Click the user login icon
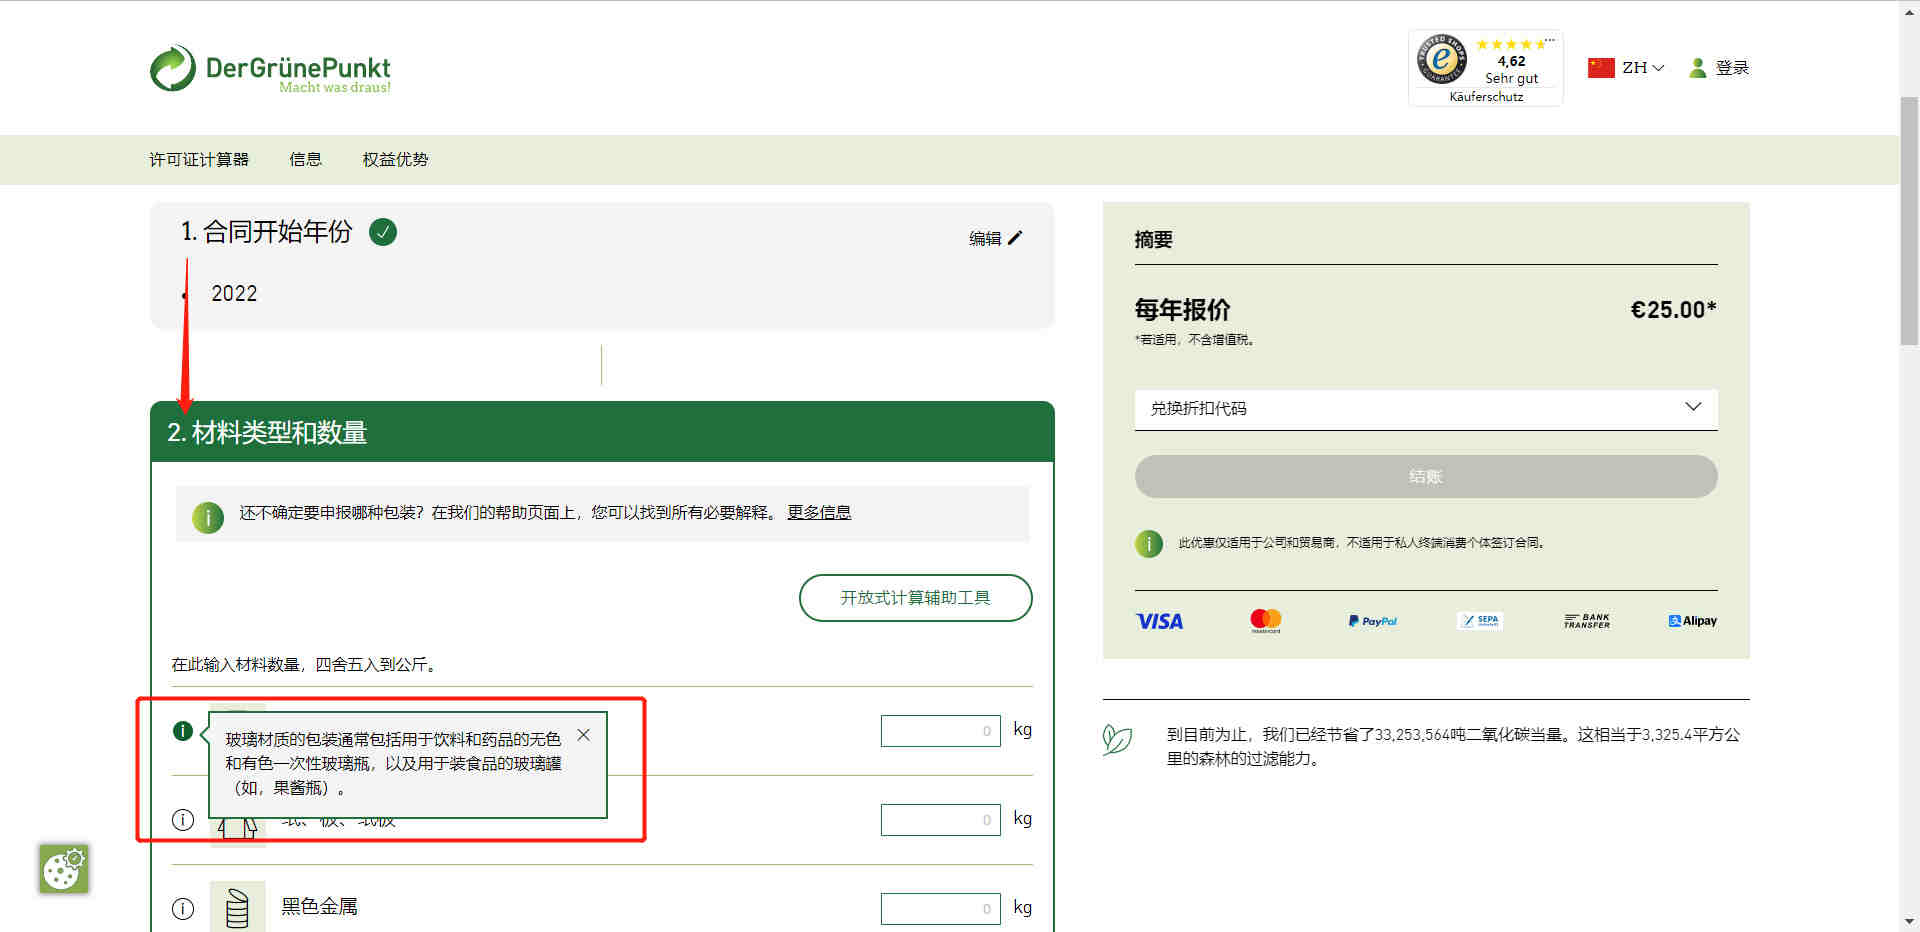 (1697, 68)
